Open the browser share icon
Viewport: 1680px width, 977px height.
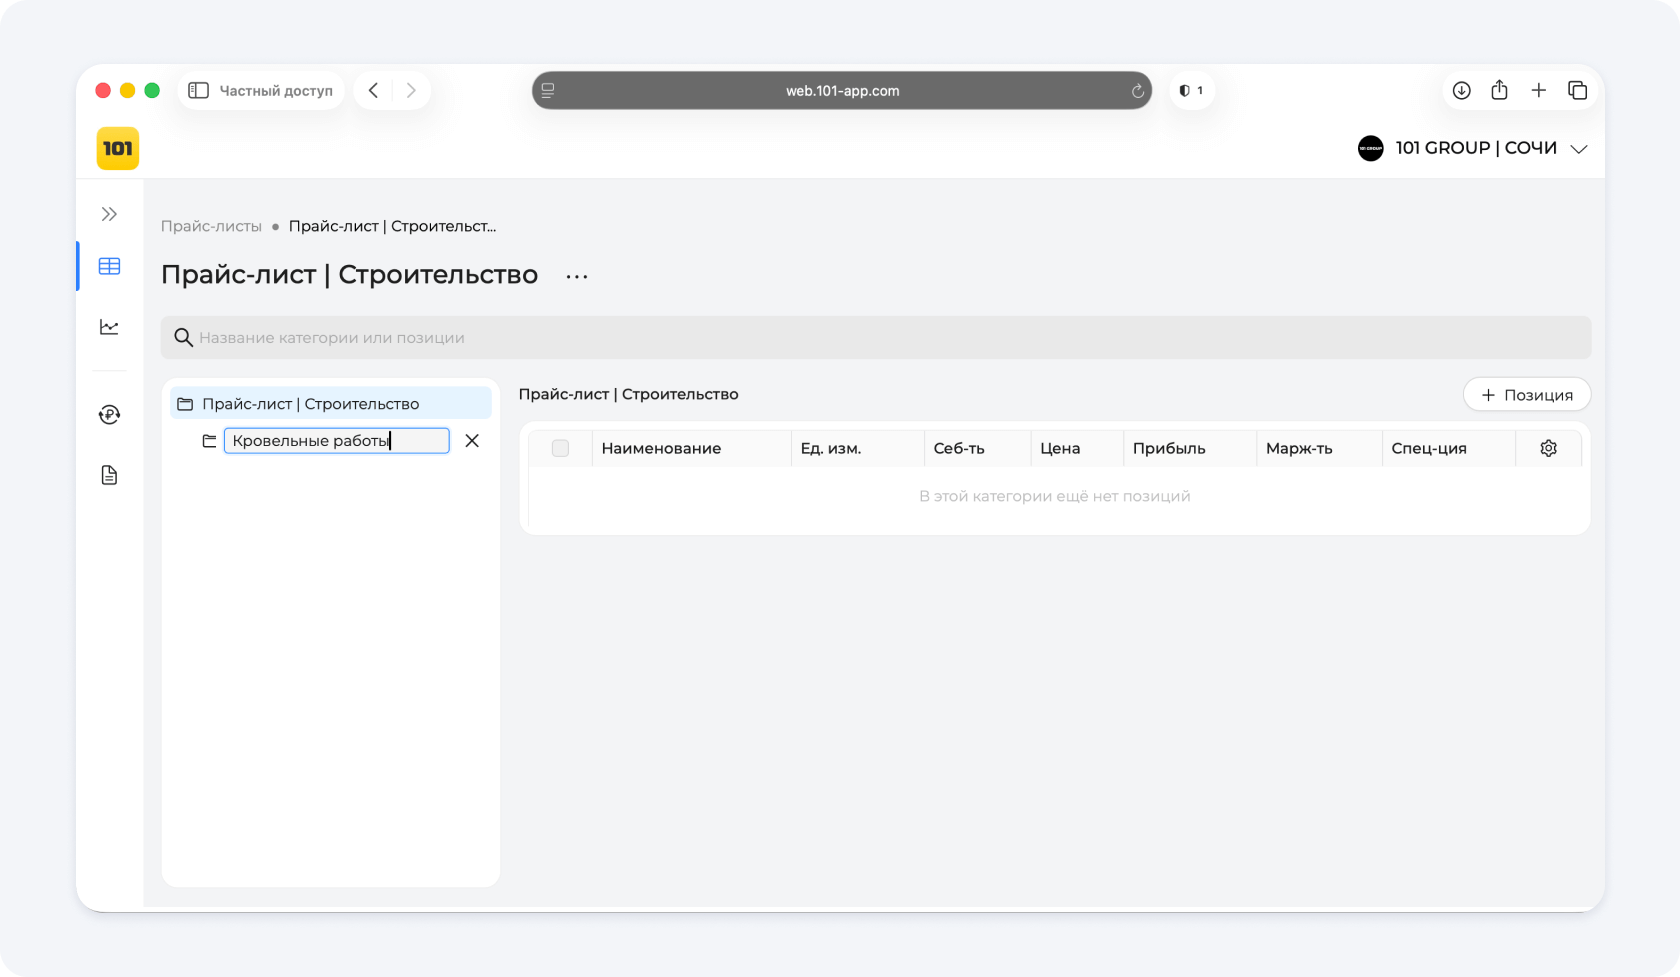point(1499,91)
